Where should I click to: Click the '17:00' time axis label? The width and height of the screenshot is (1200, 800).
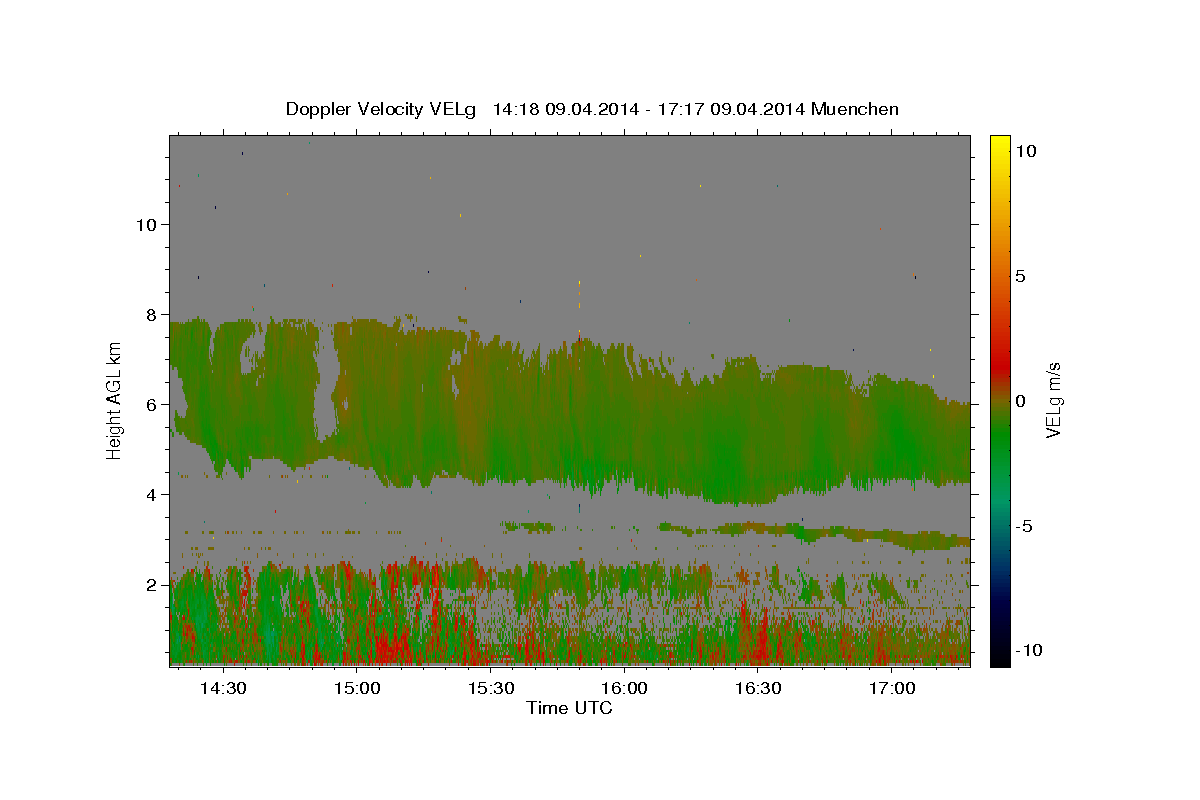(892, 689)
